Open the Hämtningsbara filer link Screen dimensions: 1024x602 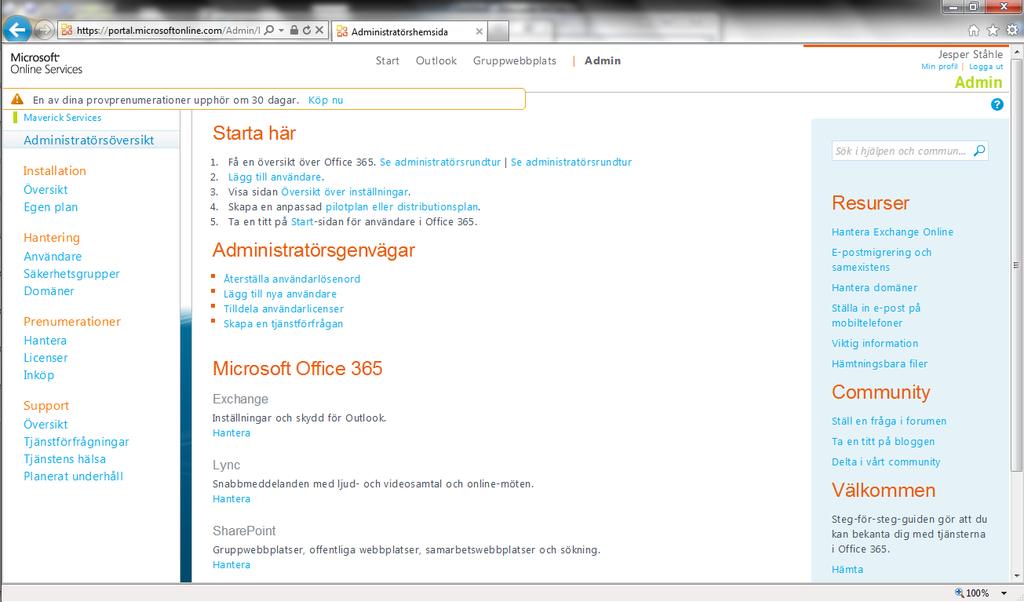[x=880, y=364]
